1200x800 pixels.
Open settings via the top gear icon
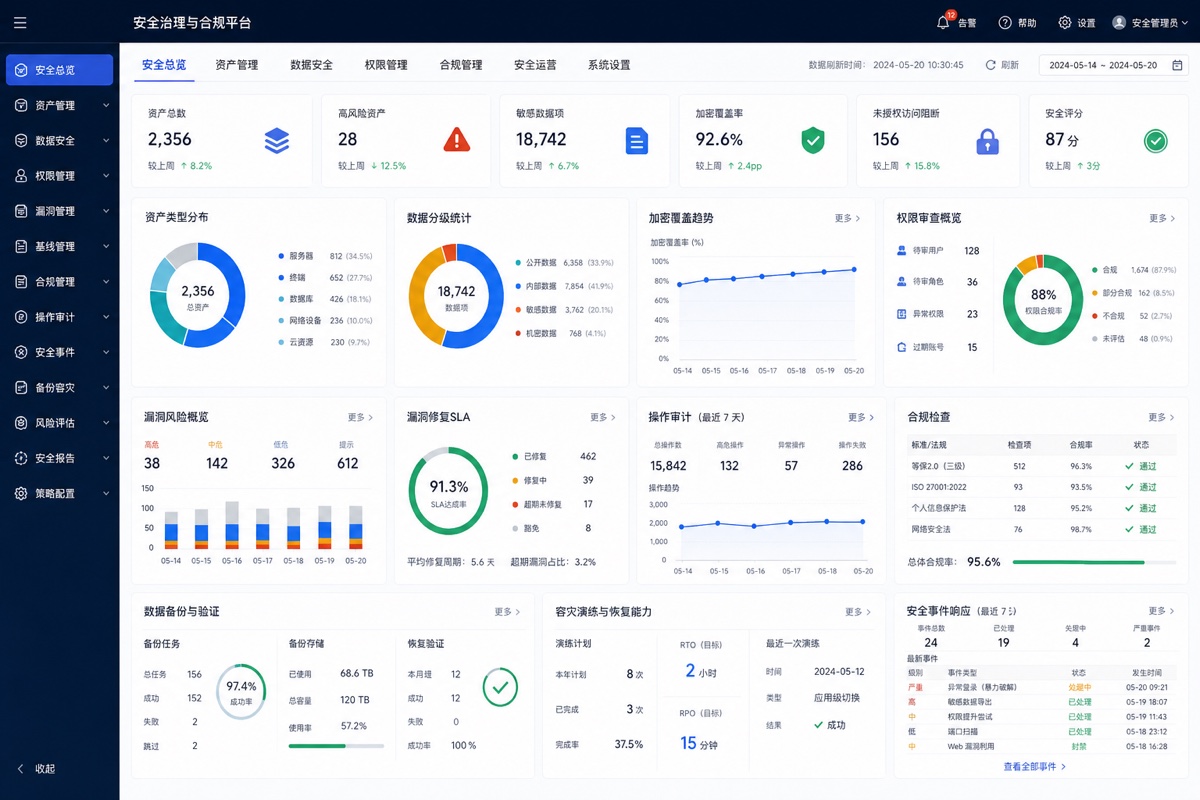coord(1065,23)
